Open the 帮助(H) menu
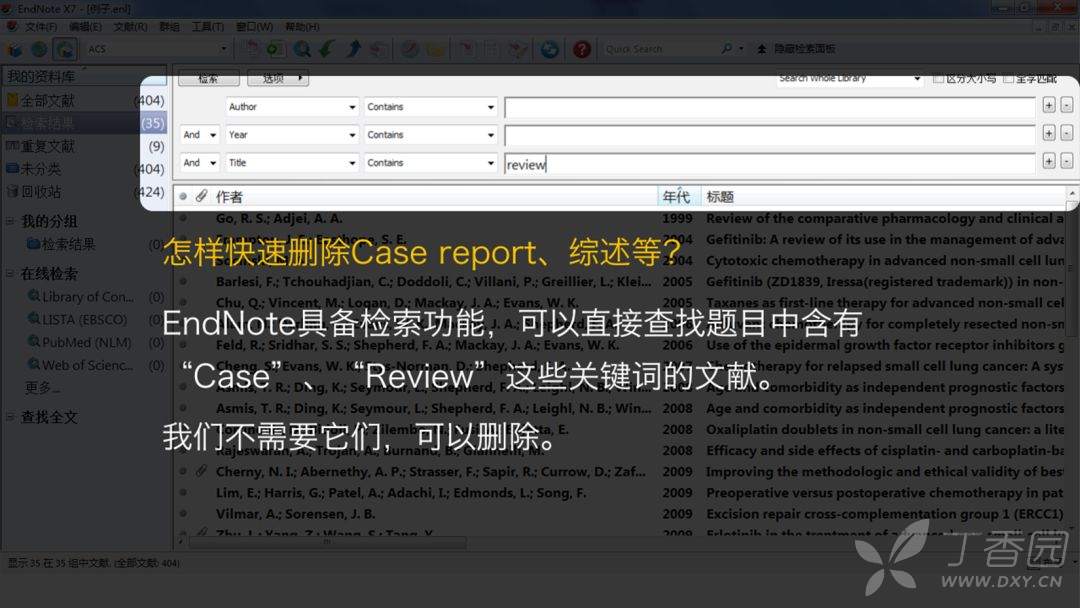Image resolution: width=1080 pixels, height=608 pixels. point(302,27)
